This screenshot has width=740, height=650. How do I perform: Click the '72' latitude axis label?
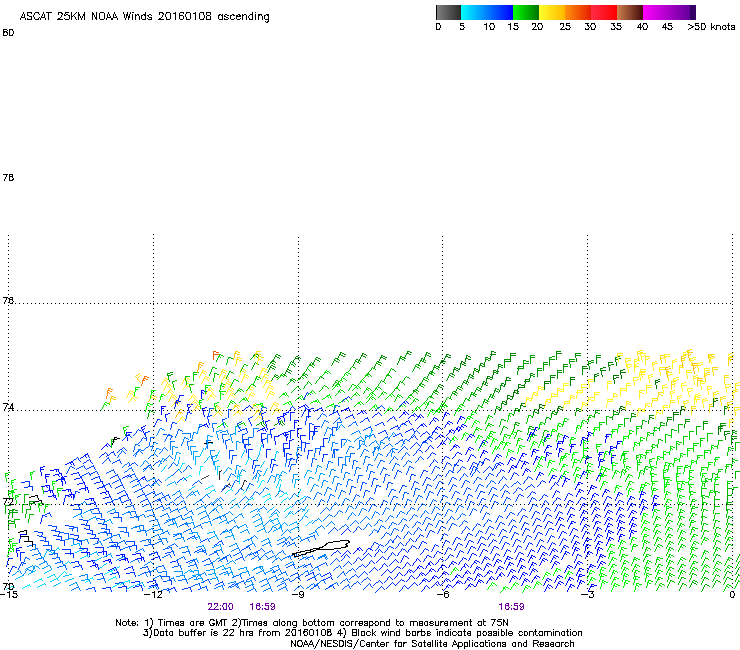point(8,501)
